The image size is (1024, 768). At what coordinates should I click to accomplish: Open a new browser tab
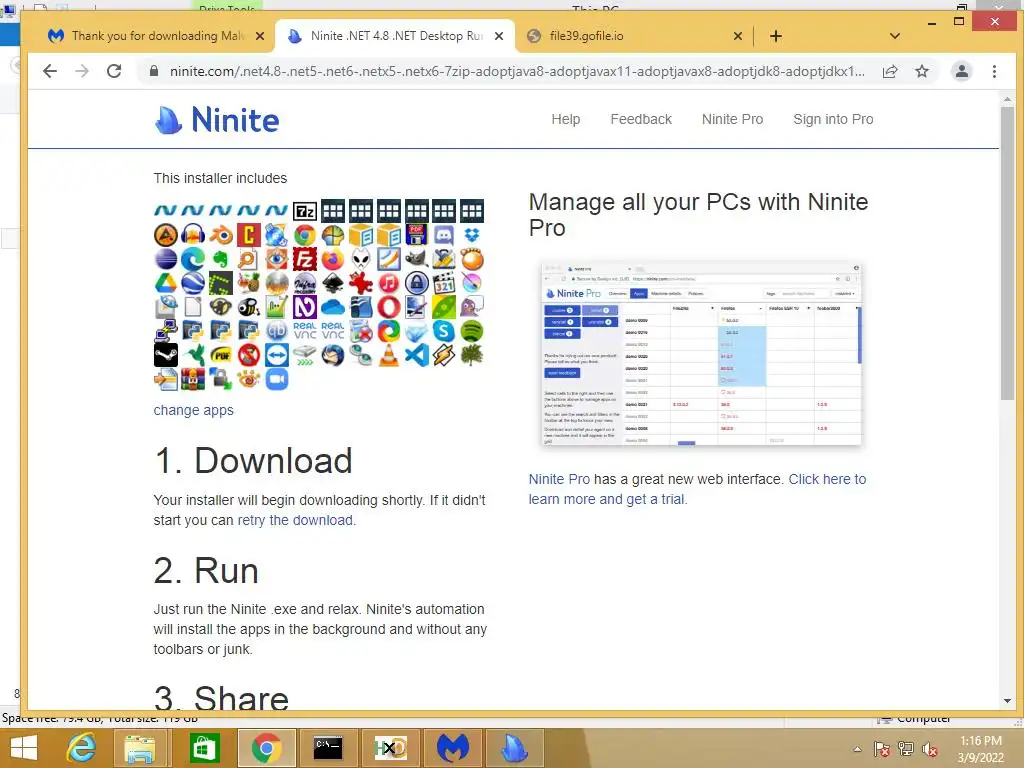[776, 36]
